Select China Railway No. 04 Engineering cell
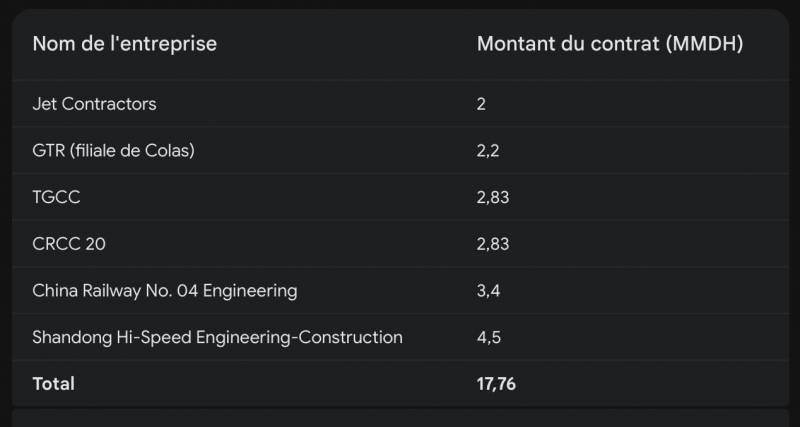The width and height of the screenshot is (800, 427). [165, 291]
